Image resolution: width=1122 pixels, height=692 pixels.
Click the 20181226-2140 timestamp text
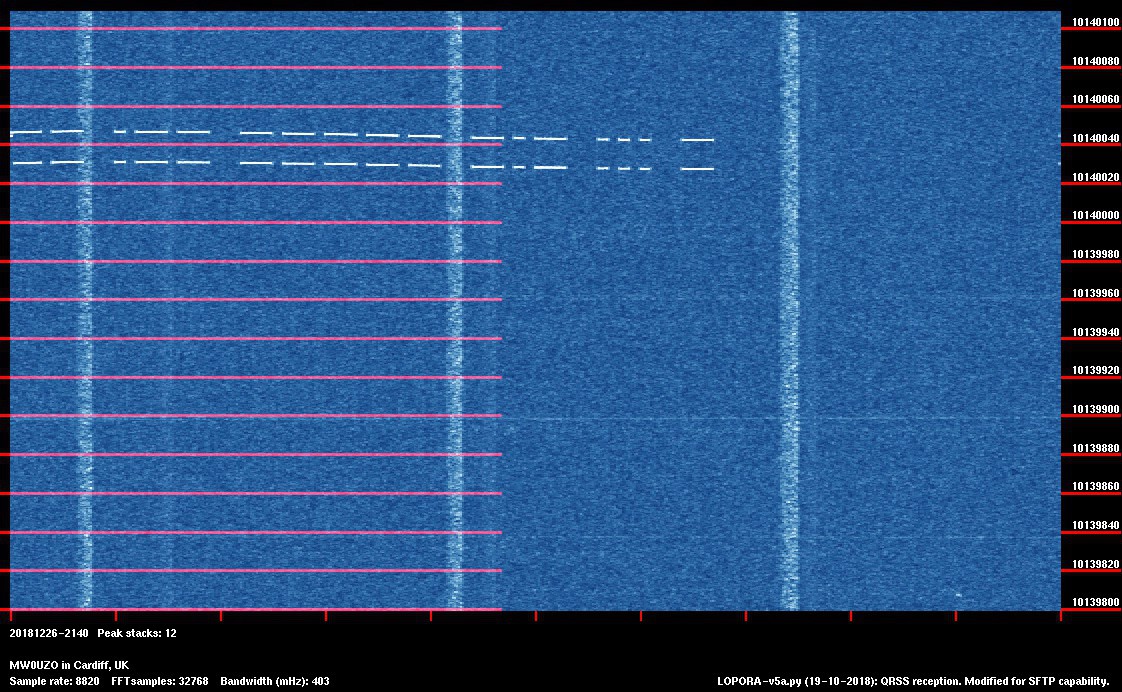(49, 633)
